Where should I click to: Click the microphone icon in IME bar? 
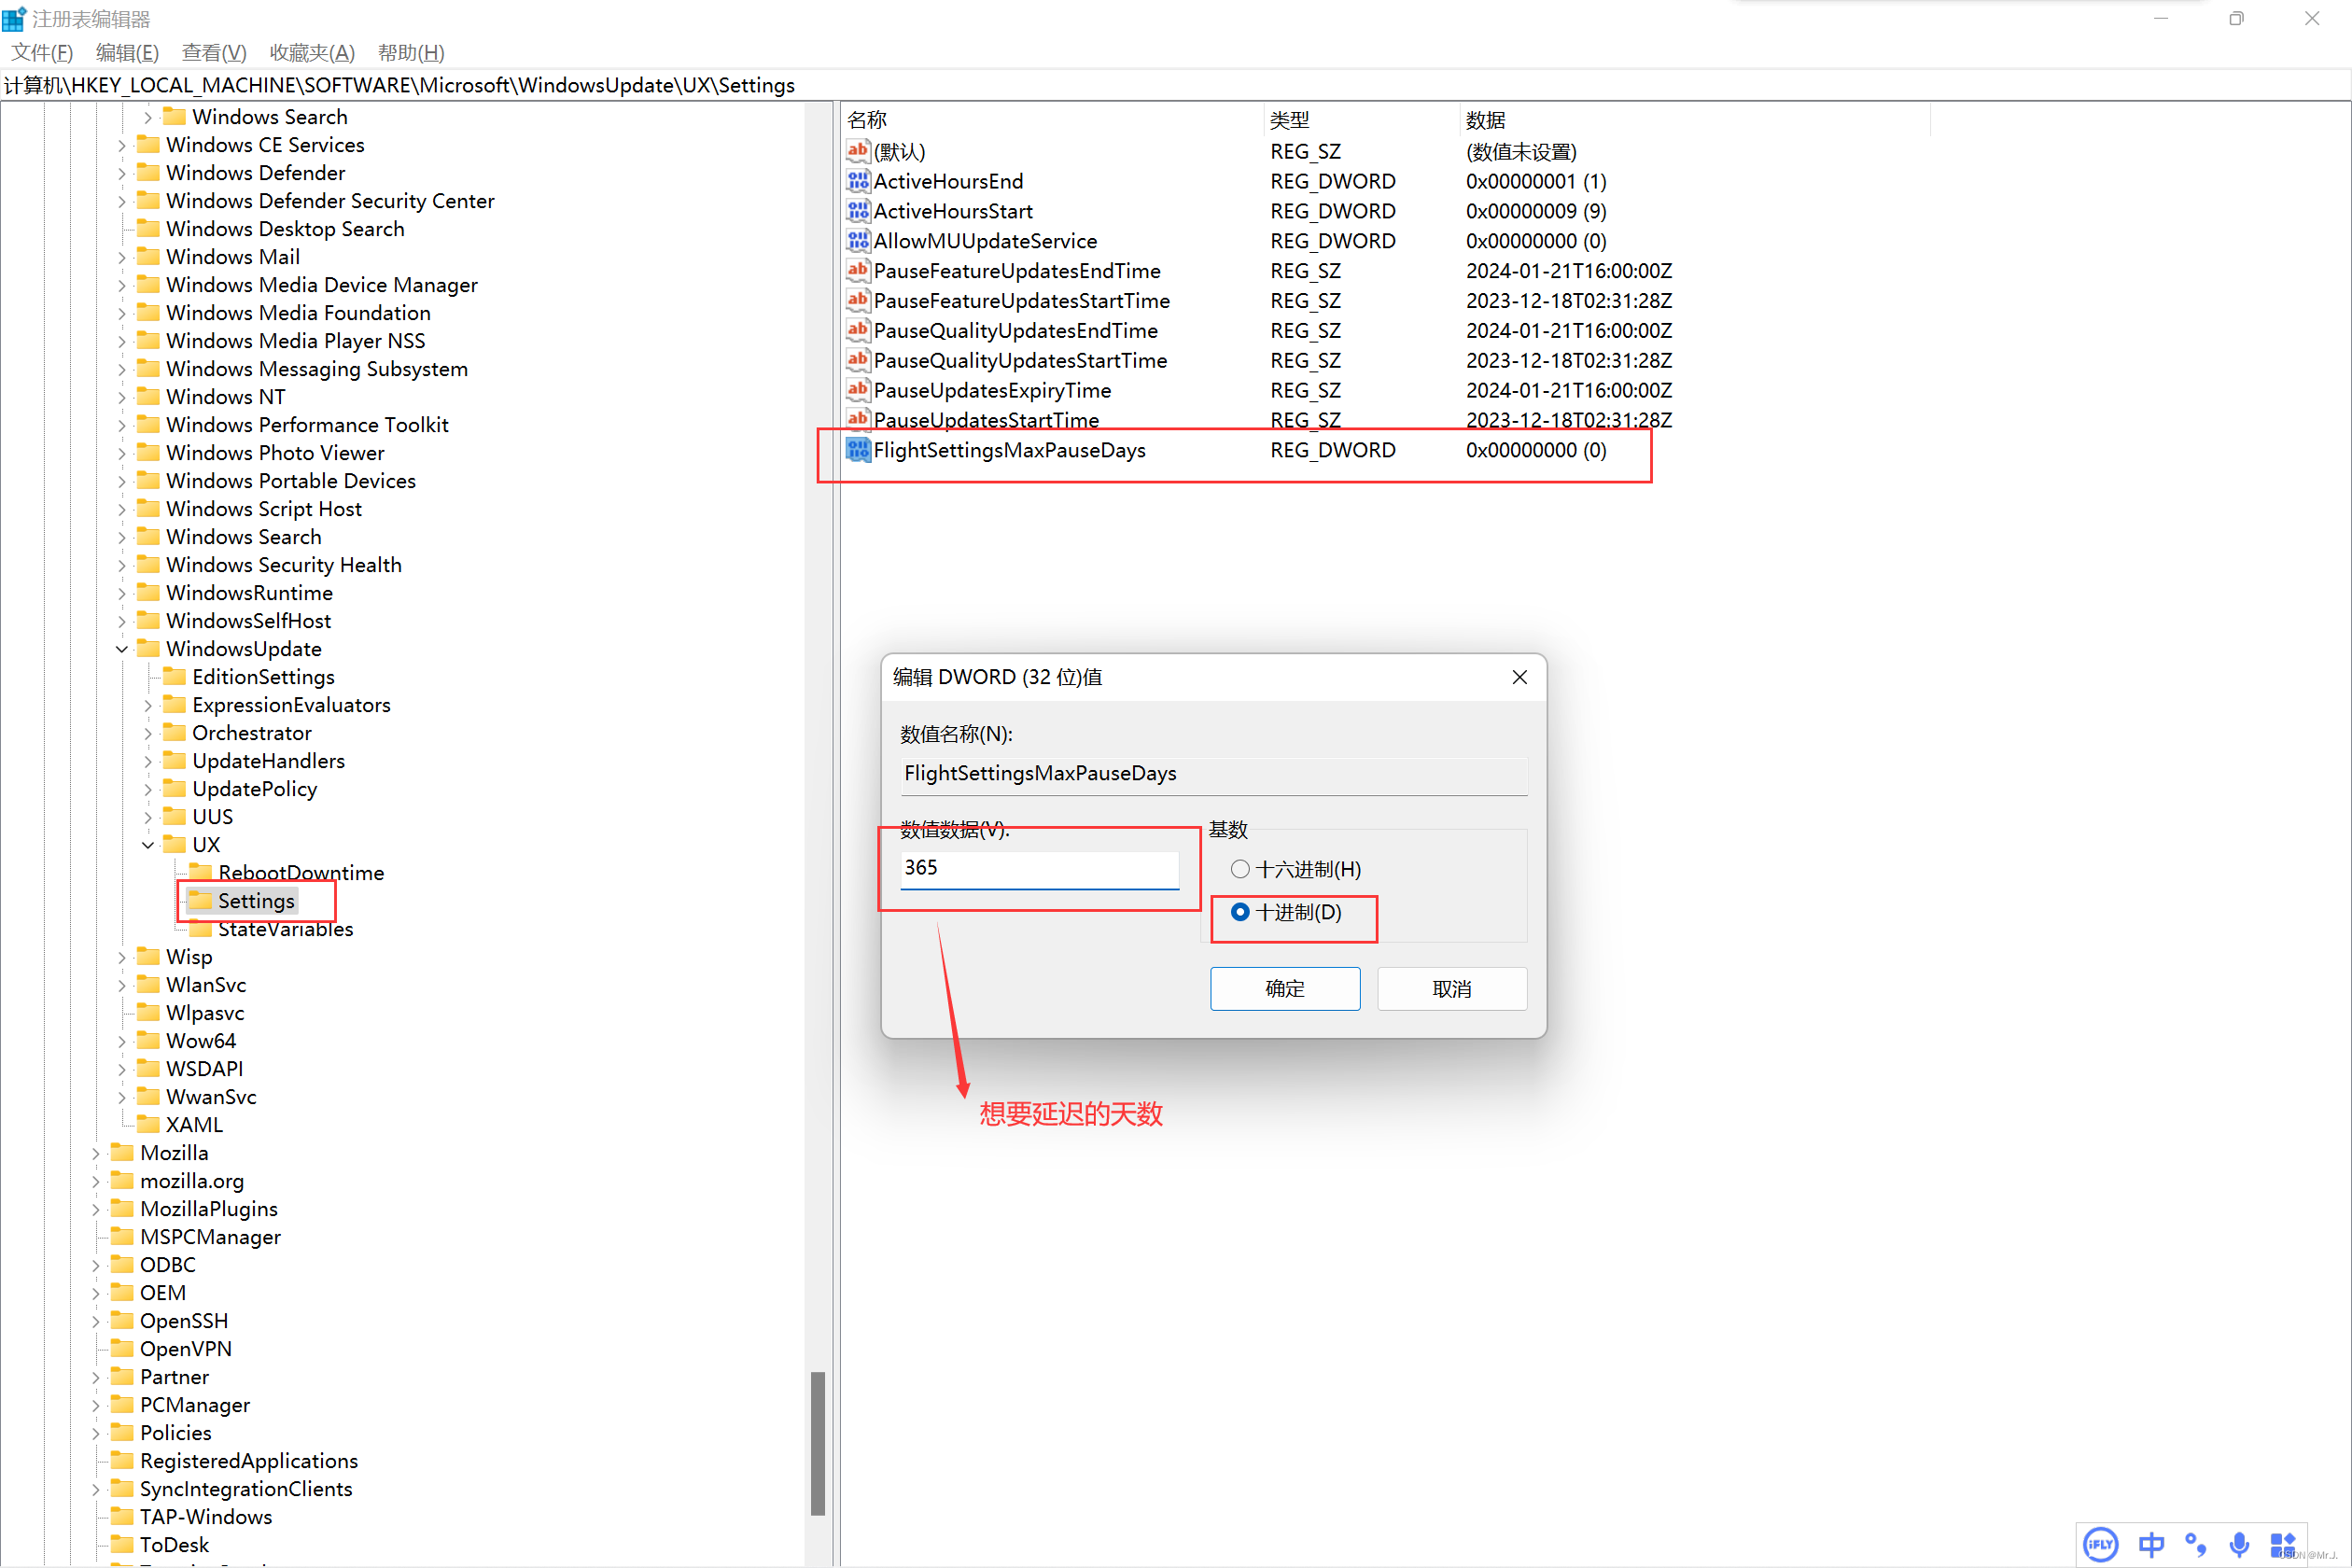coord(2239,1544)
